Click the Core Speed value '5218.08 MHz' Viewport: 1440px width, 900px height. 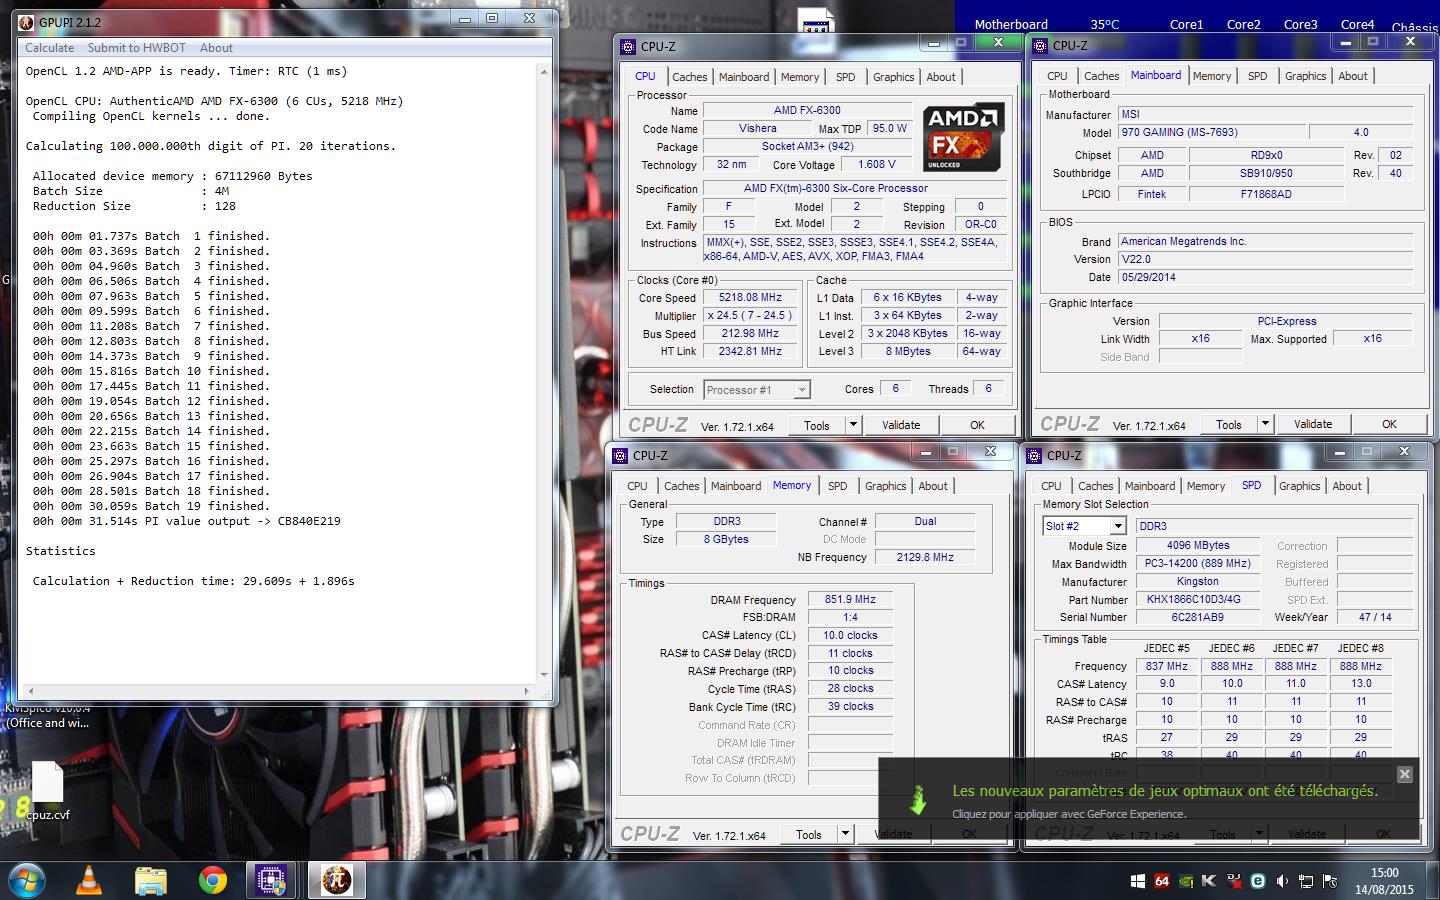point(750,297)
